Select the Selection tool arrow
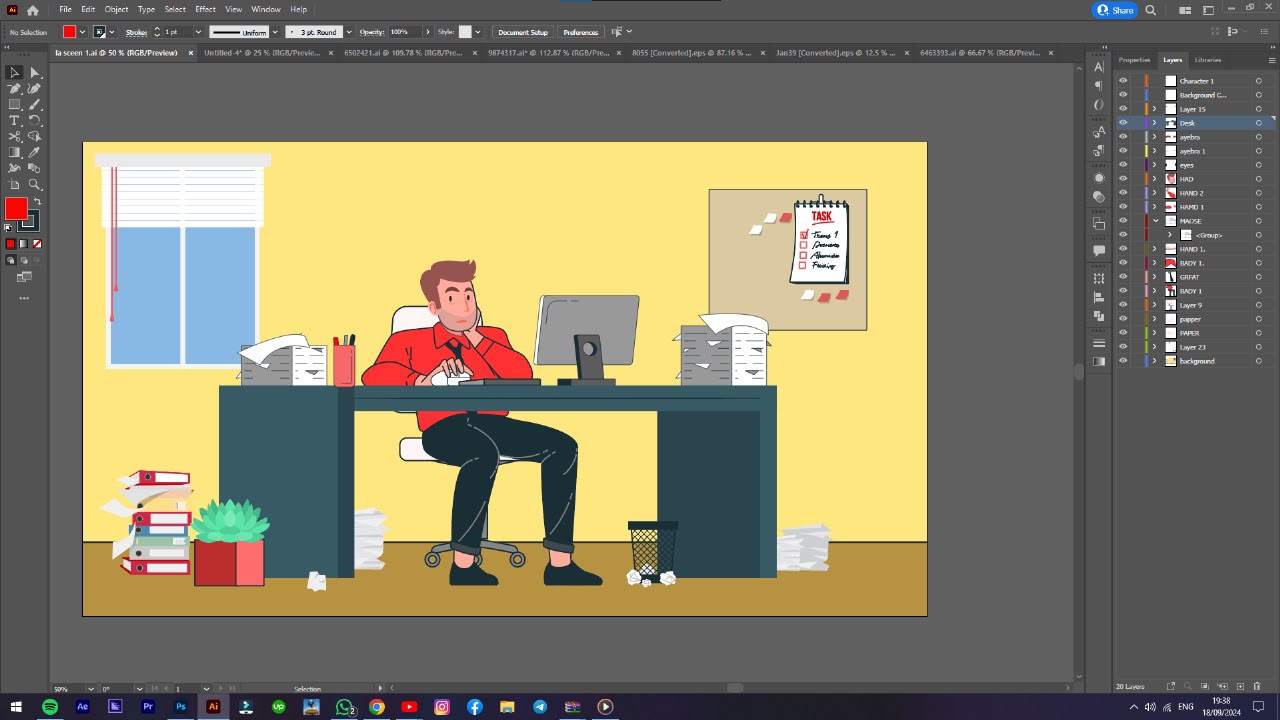Screen dimensions: 1280x720 (x=14, y=72)
